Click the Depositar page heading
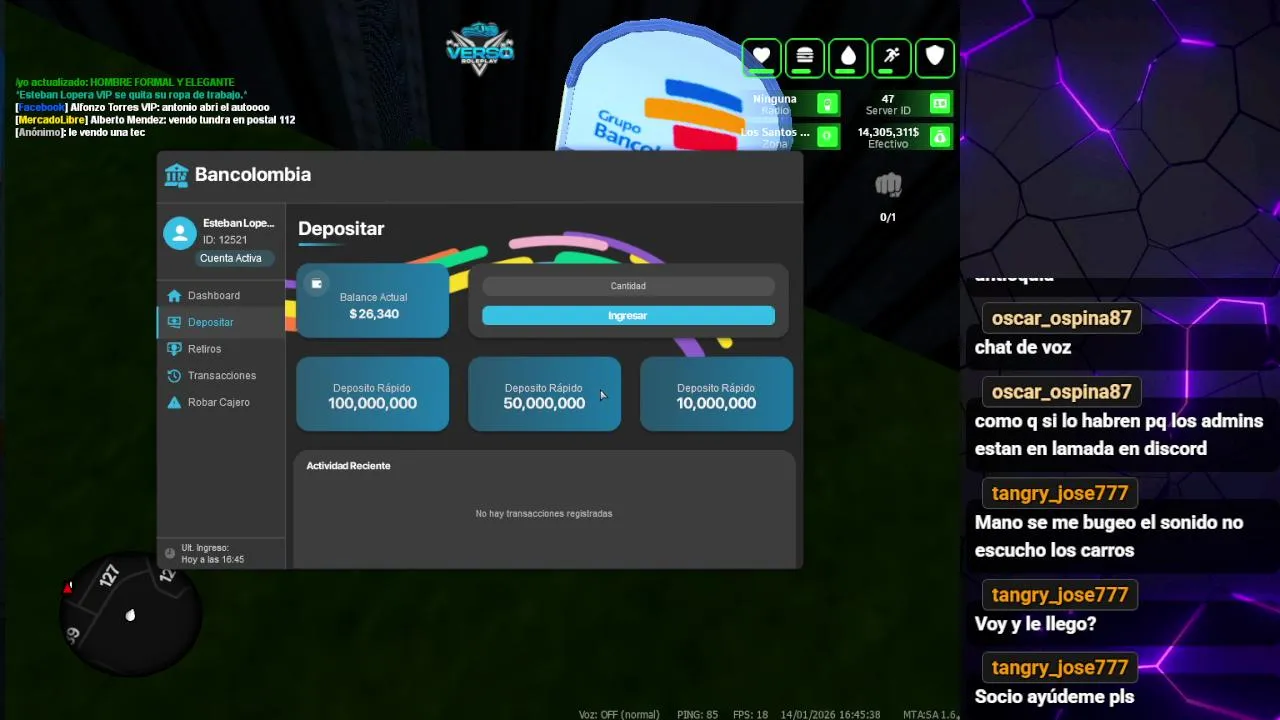1280x720 pixels. click(341, 229)
